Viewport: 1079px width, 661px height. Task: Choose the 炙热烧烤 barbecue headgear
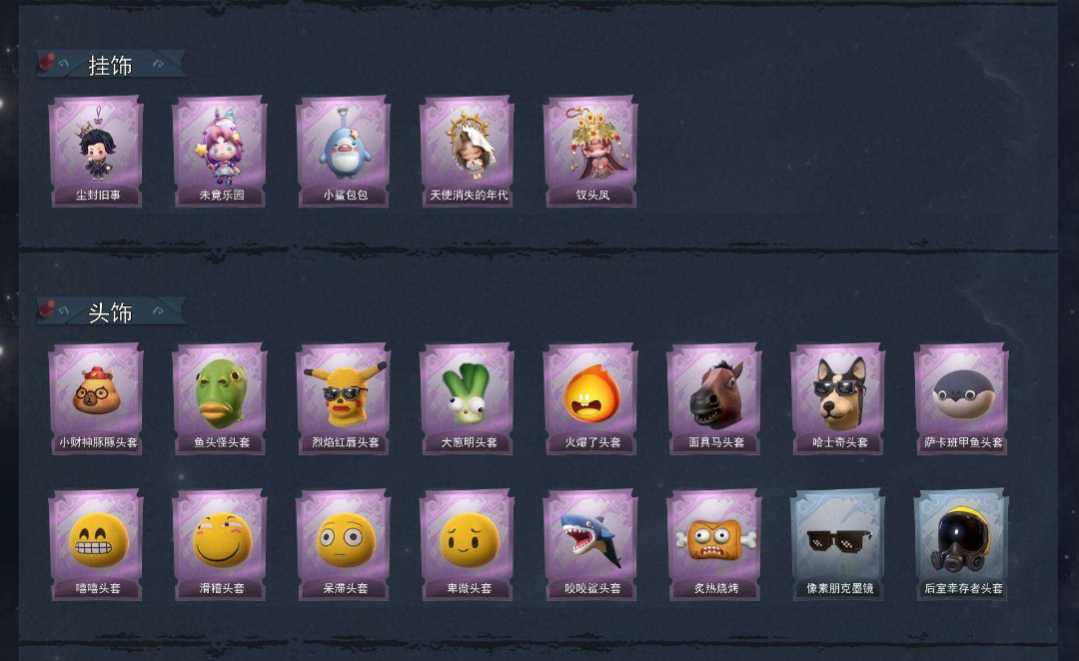click(x=714, y=545)
